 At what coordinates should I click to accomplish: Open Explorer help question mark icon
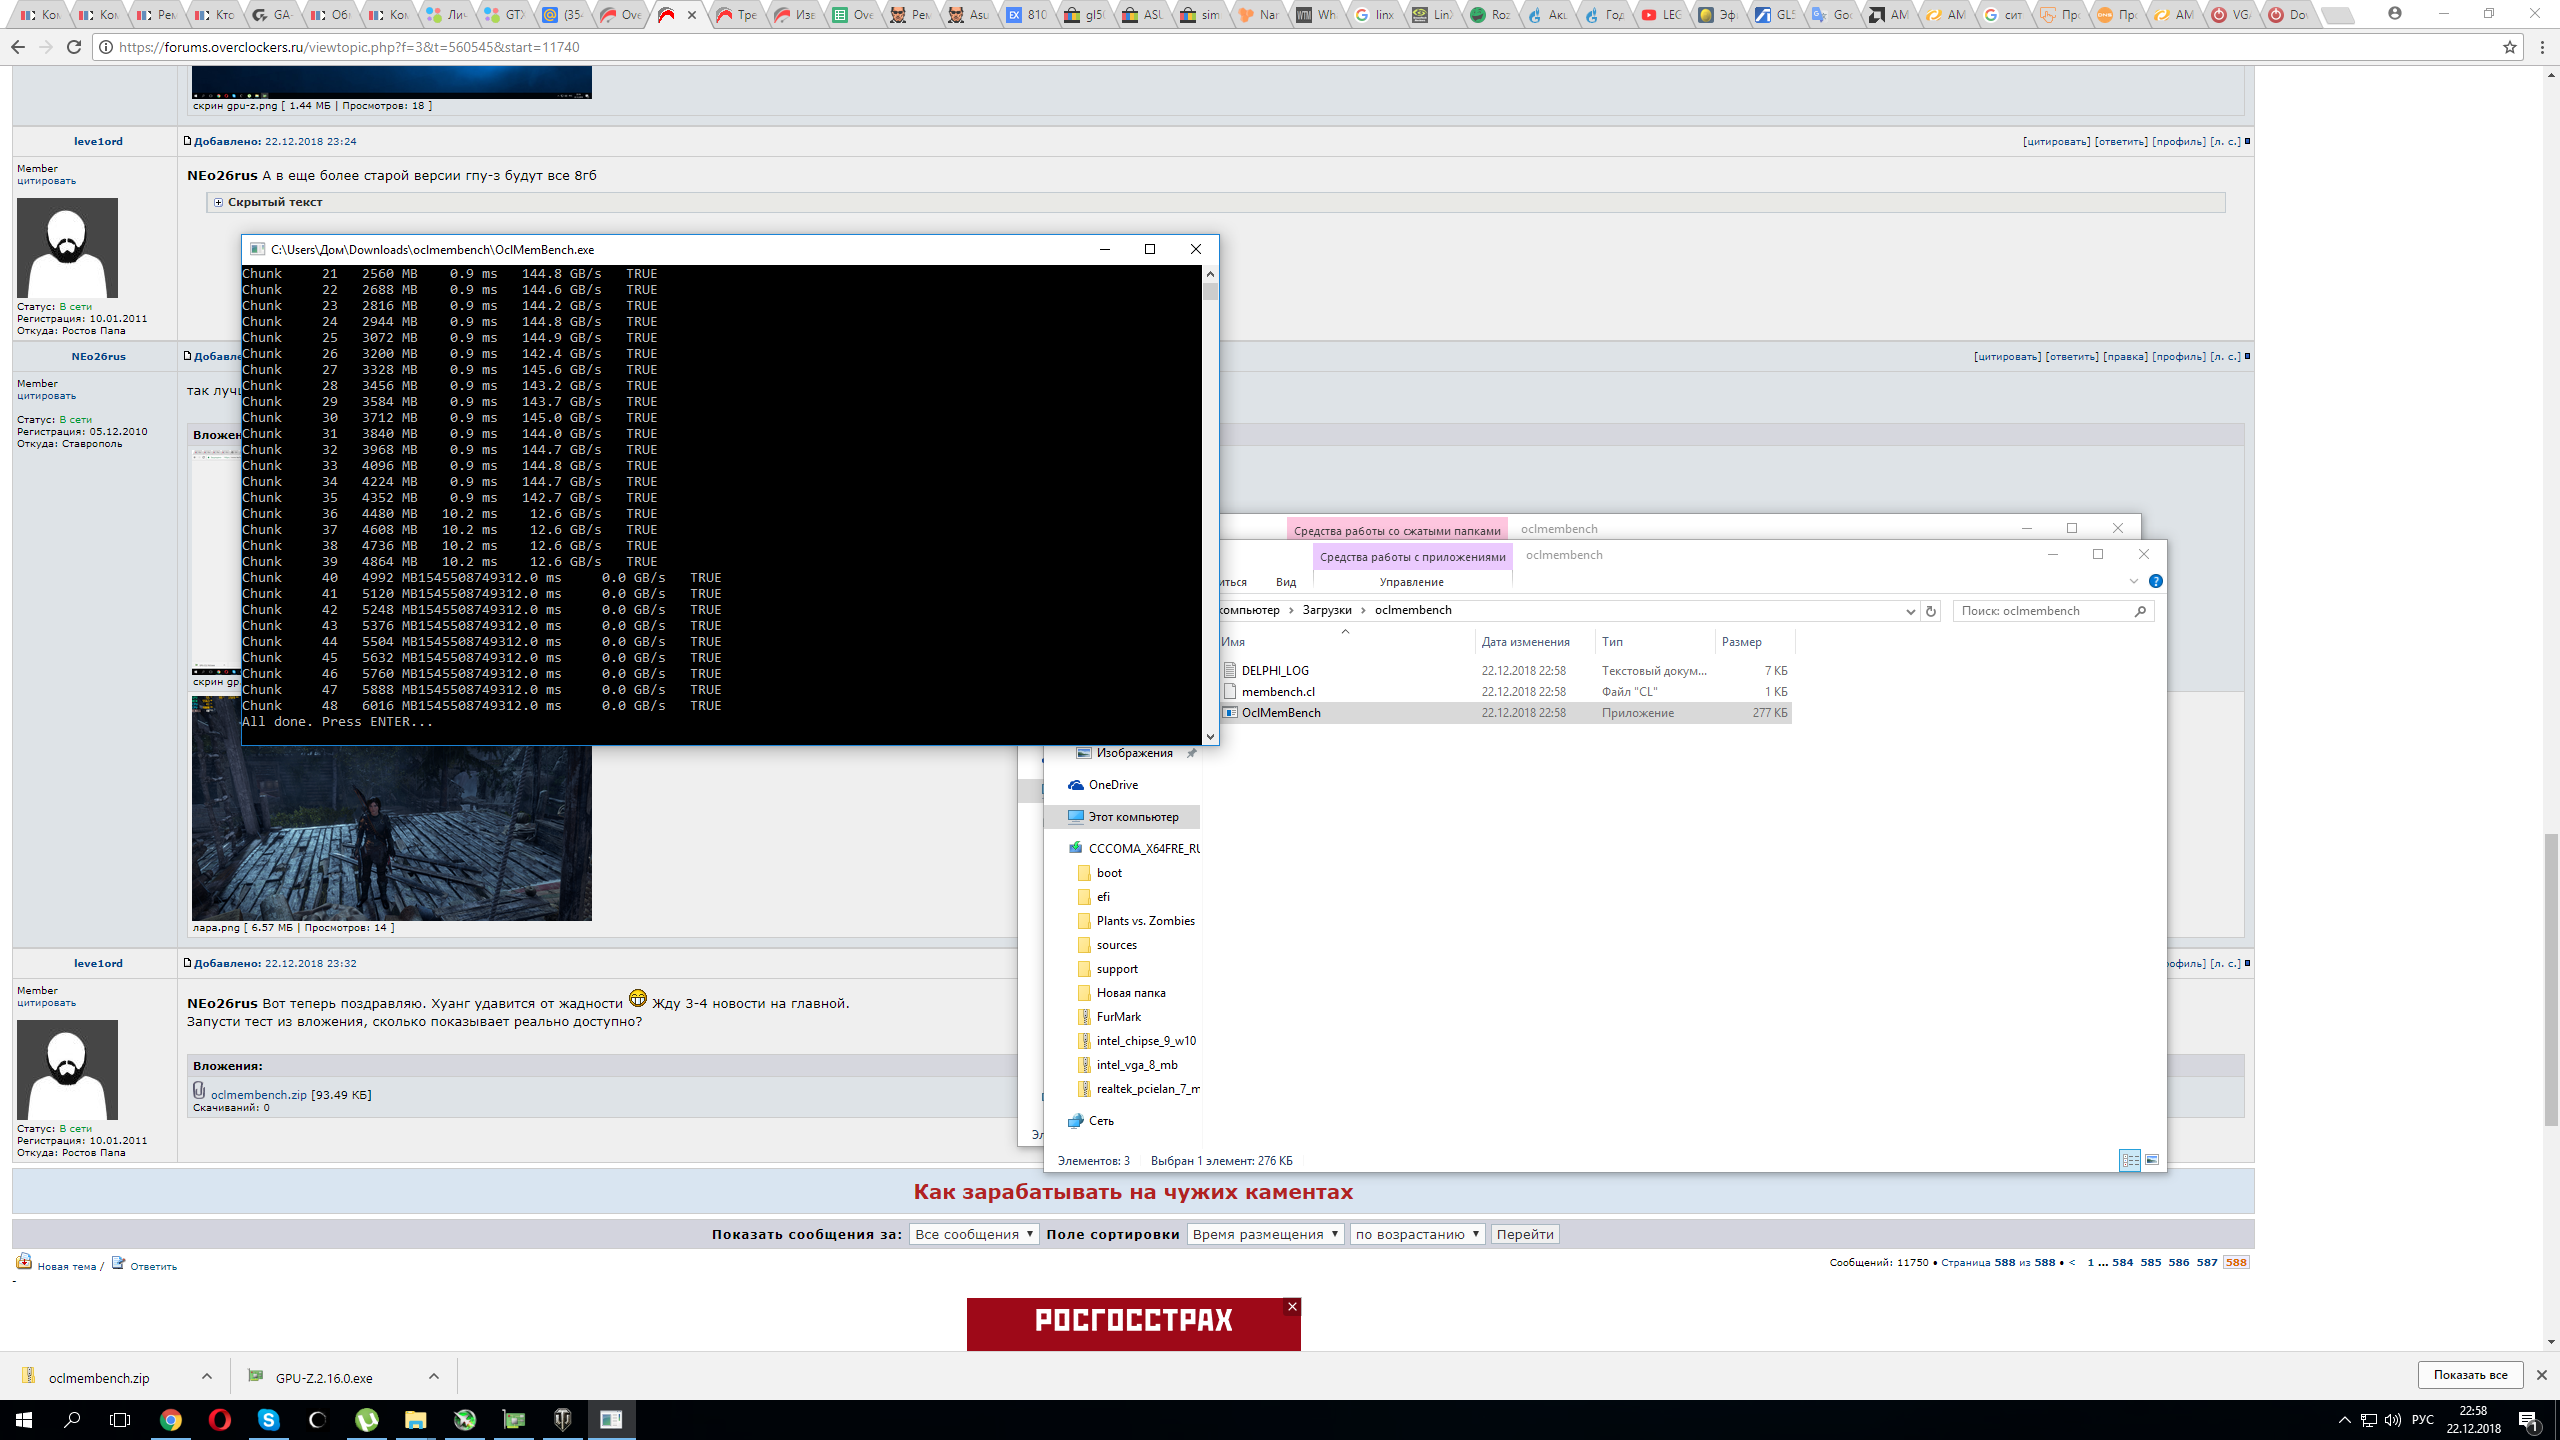[x=2155, y=581]
